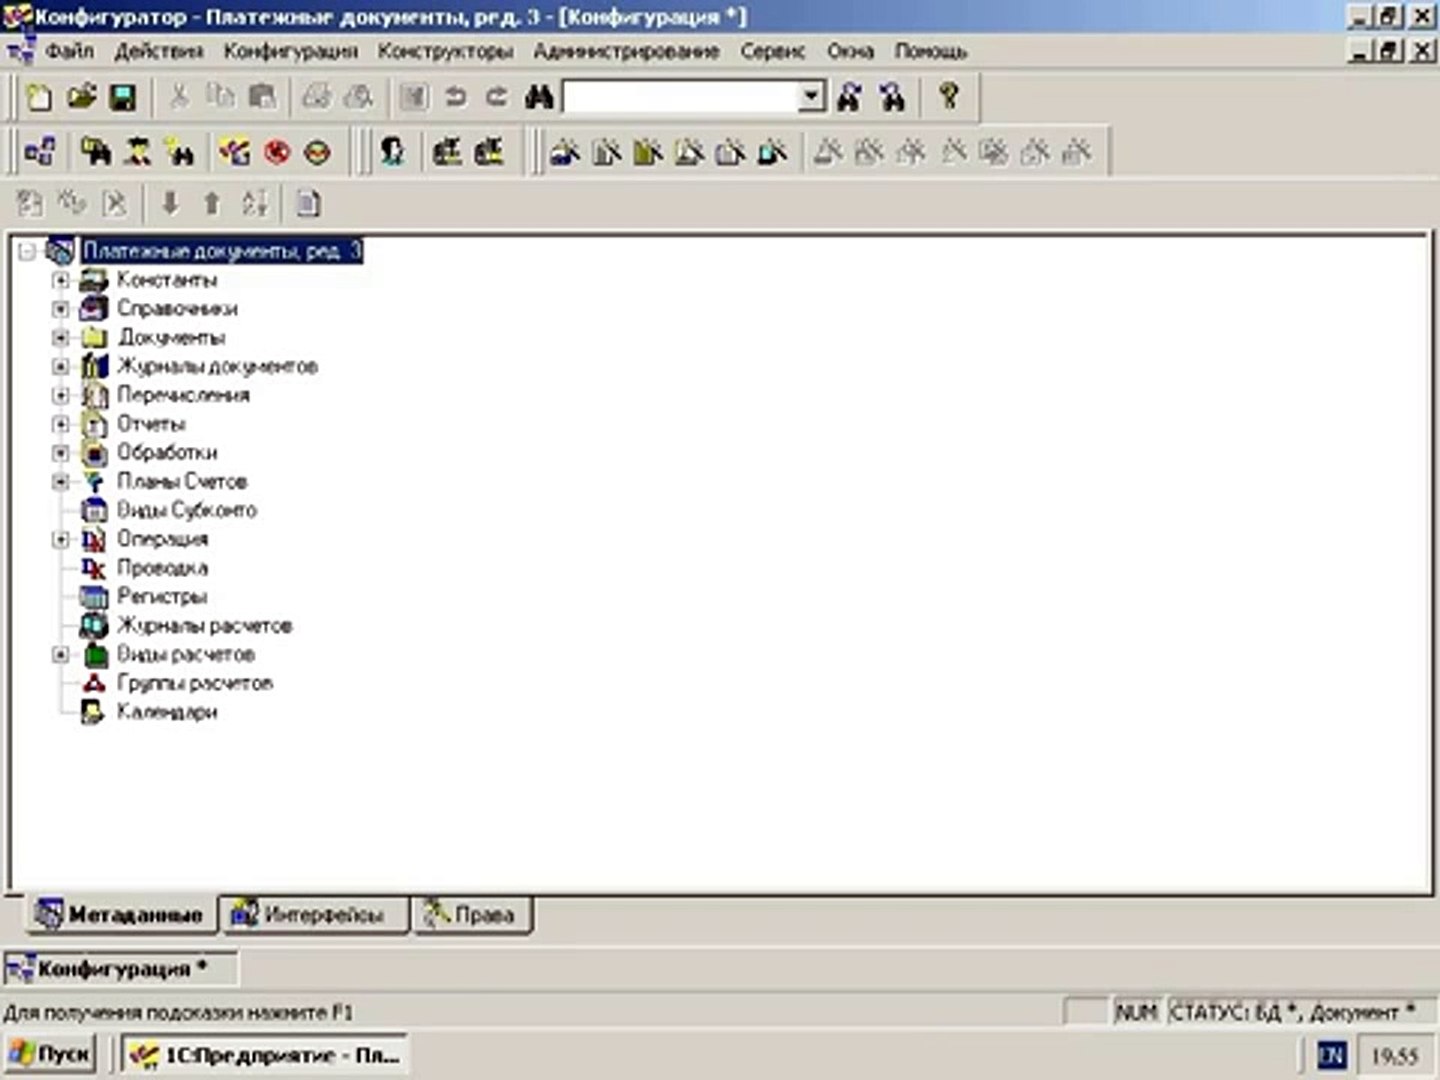Open the Окна menu

tap(851, 51)
